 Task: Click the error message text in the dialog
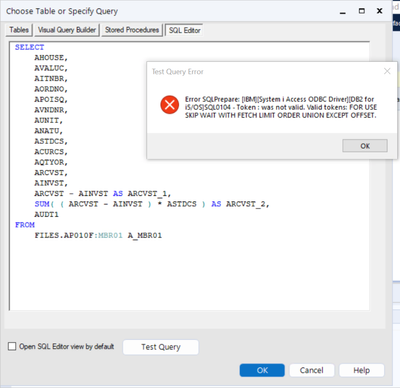281,107
